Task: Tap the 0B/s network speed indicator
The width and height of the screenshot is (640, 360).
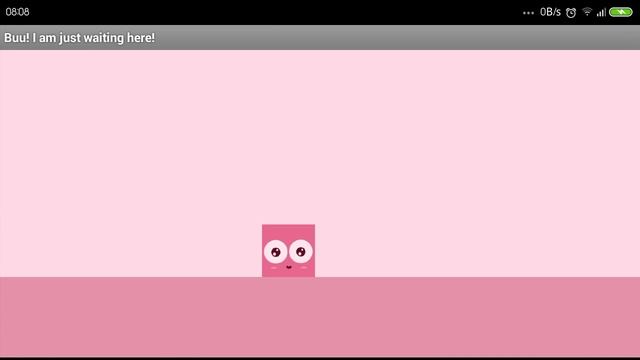Action: [x=550, y=12]
